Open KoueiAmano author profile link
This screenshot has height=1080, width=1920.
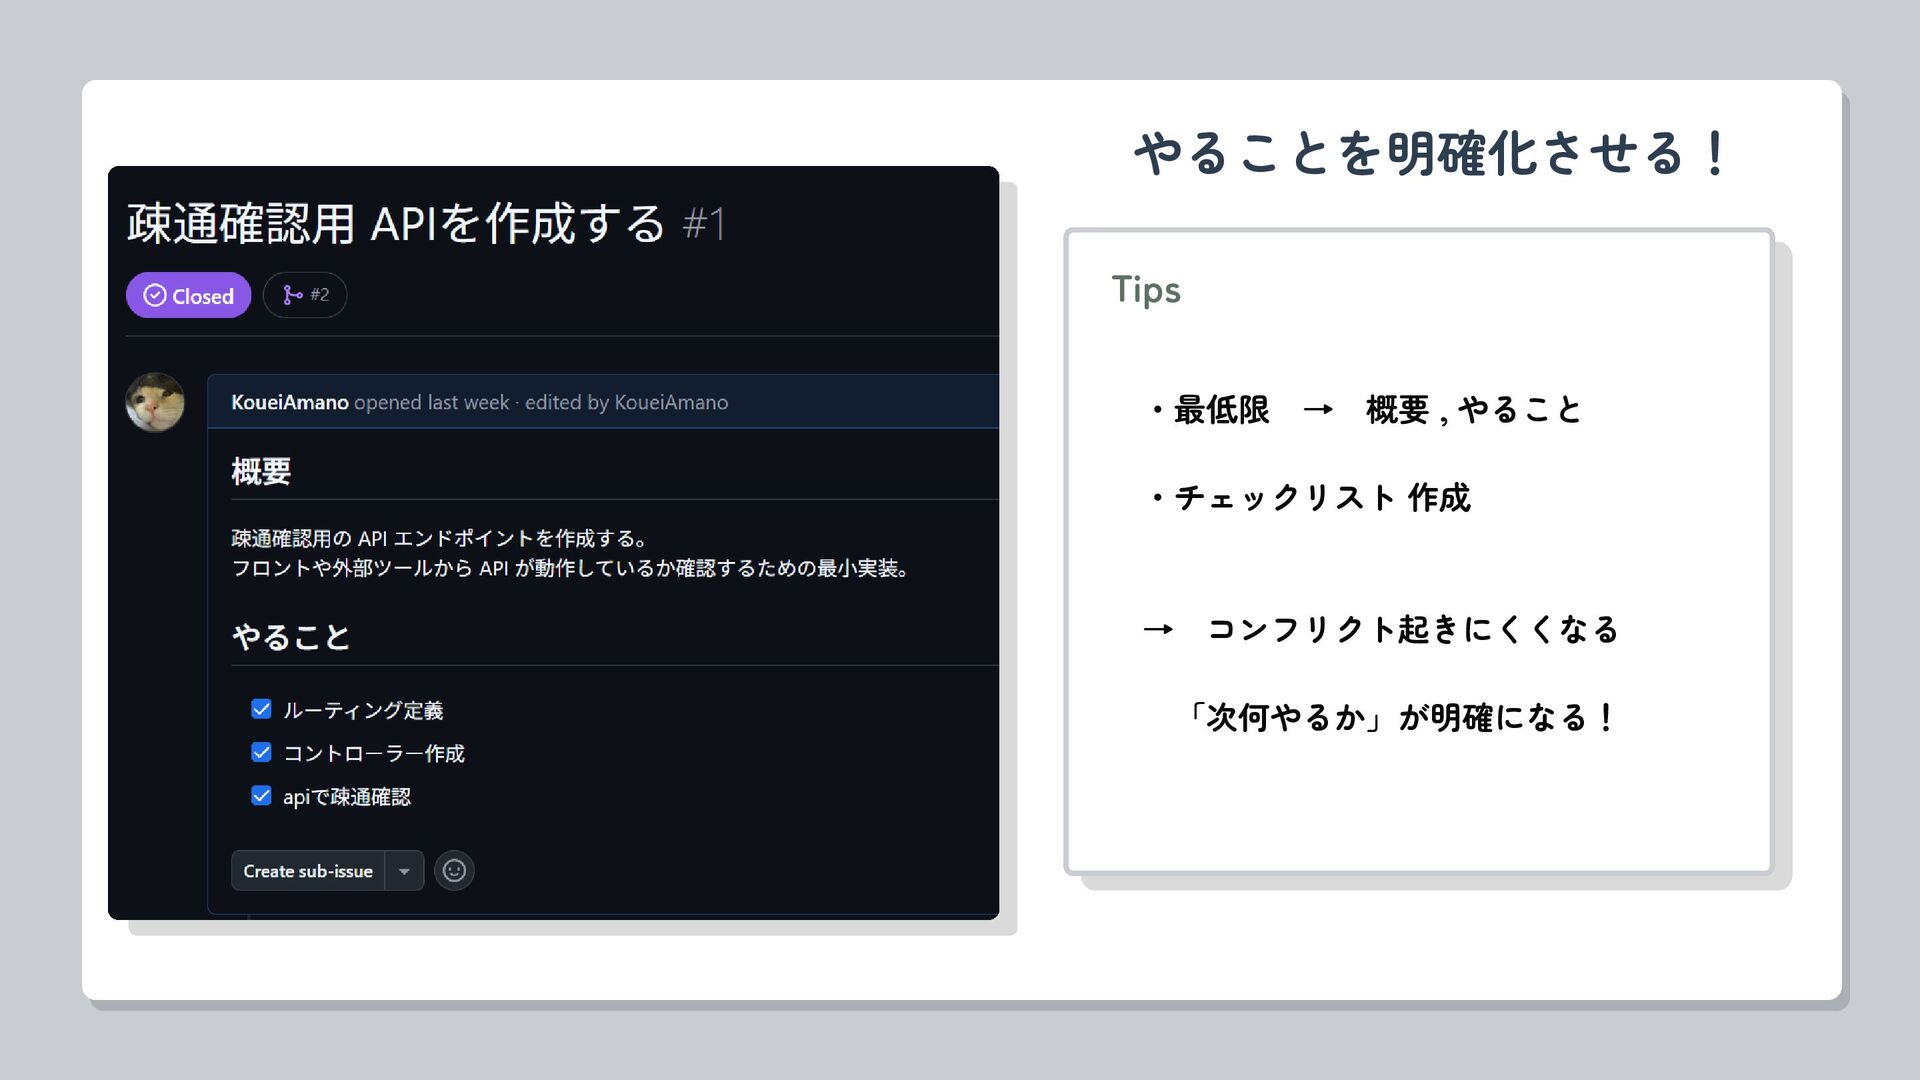pos(289,402)
